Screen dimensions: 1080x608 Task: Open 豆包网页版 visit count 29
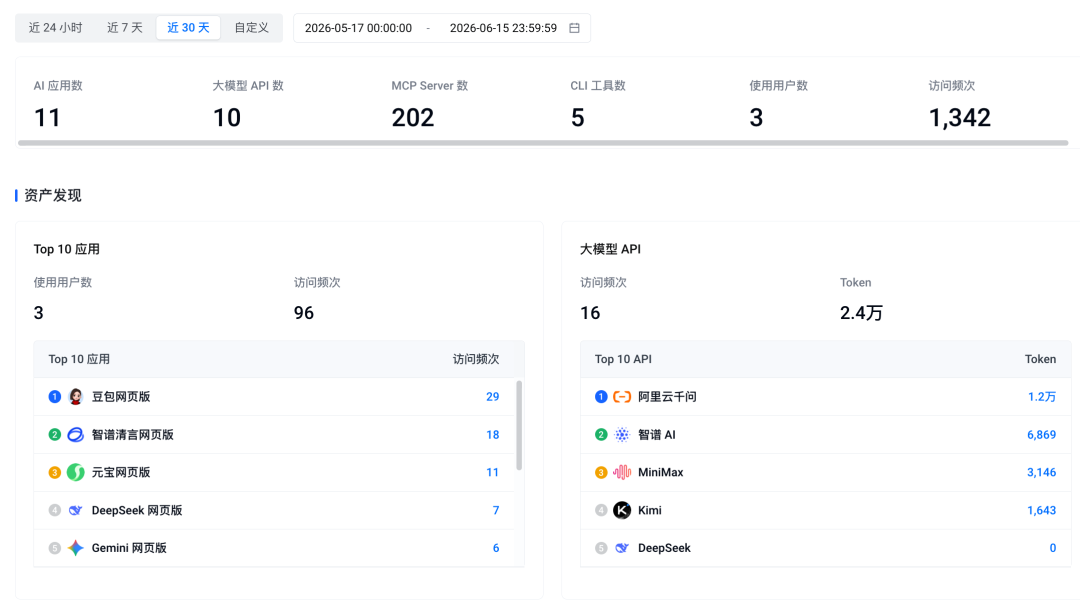click(x=492, y=397)
